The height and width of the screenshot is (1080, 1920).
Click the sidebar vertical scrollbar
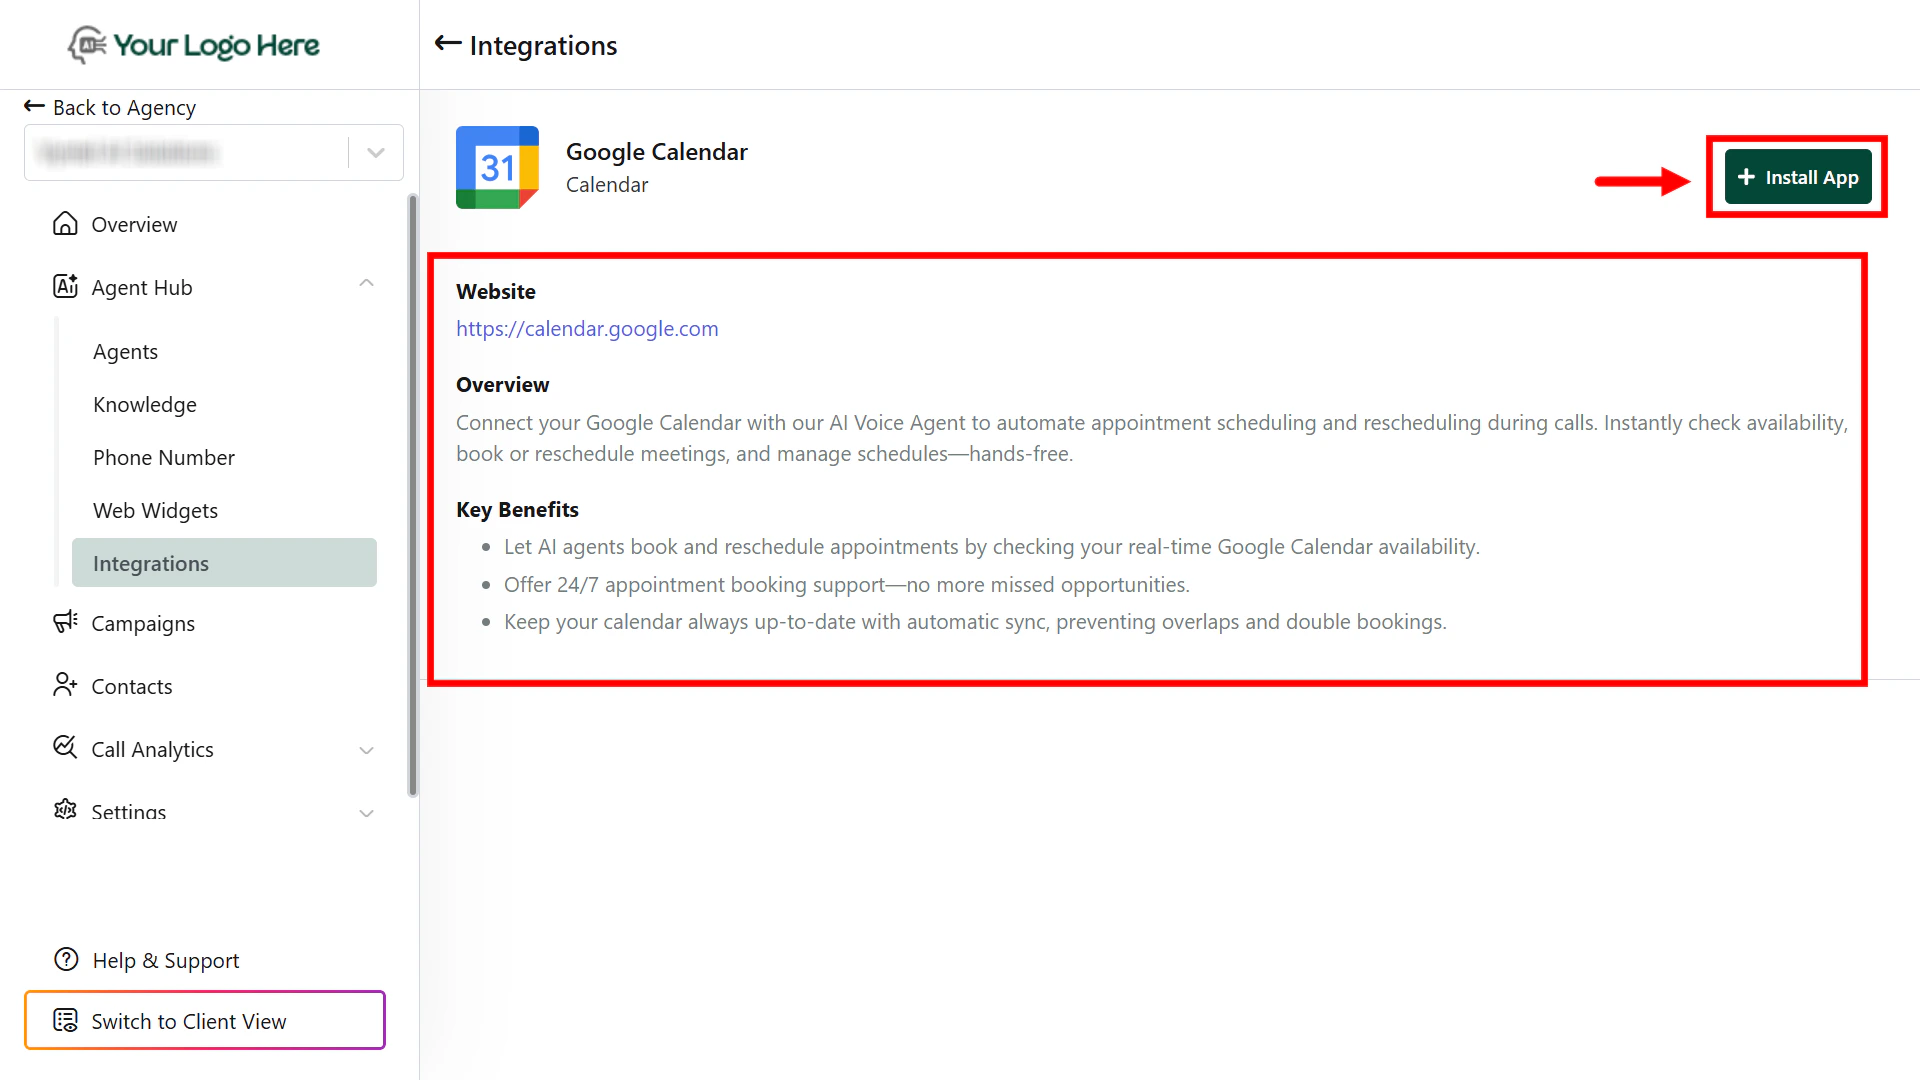point(412,495)
